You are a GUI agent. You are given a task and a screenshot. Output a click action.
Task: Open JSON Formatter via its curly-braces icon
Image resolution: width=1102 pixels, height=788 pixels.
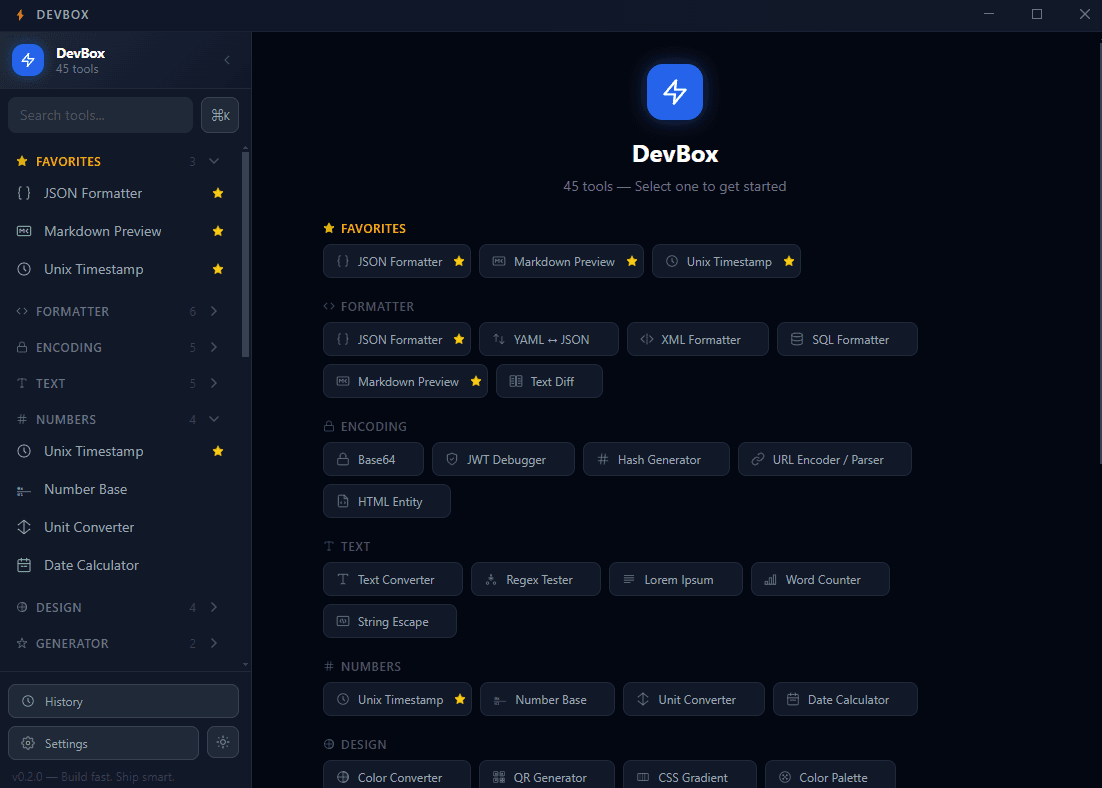[22, 193]
